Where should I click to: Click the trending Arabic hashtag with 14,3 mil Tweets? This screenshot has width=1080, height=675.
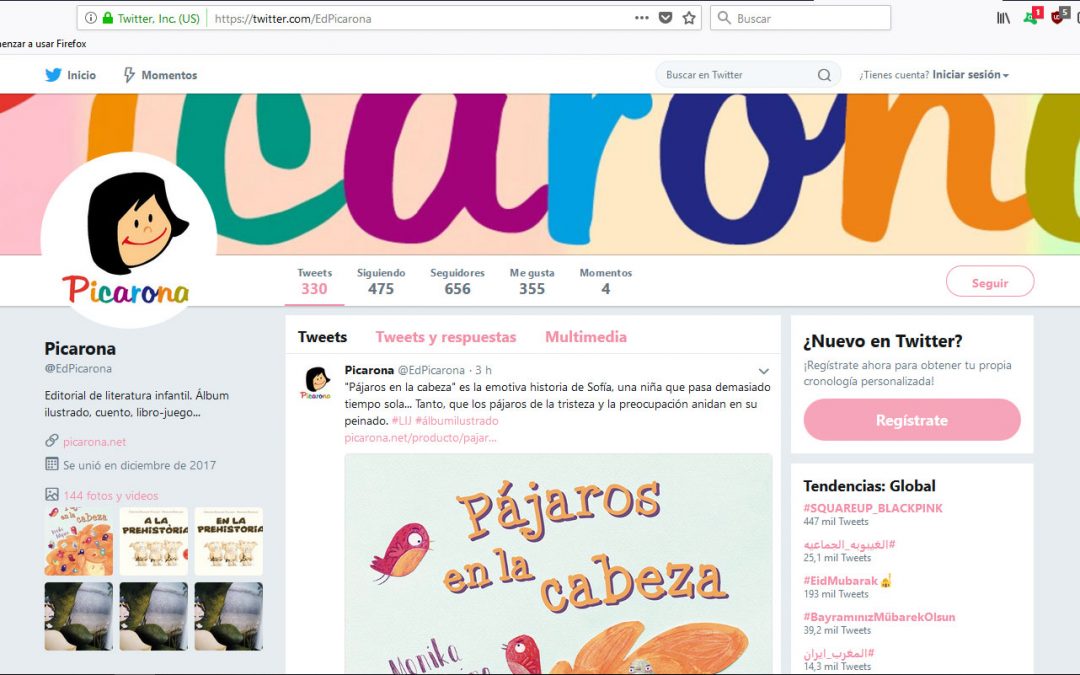[x=839, y=653]
